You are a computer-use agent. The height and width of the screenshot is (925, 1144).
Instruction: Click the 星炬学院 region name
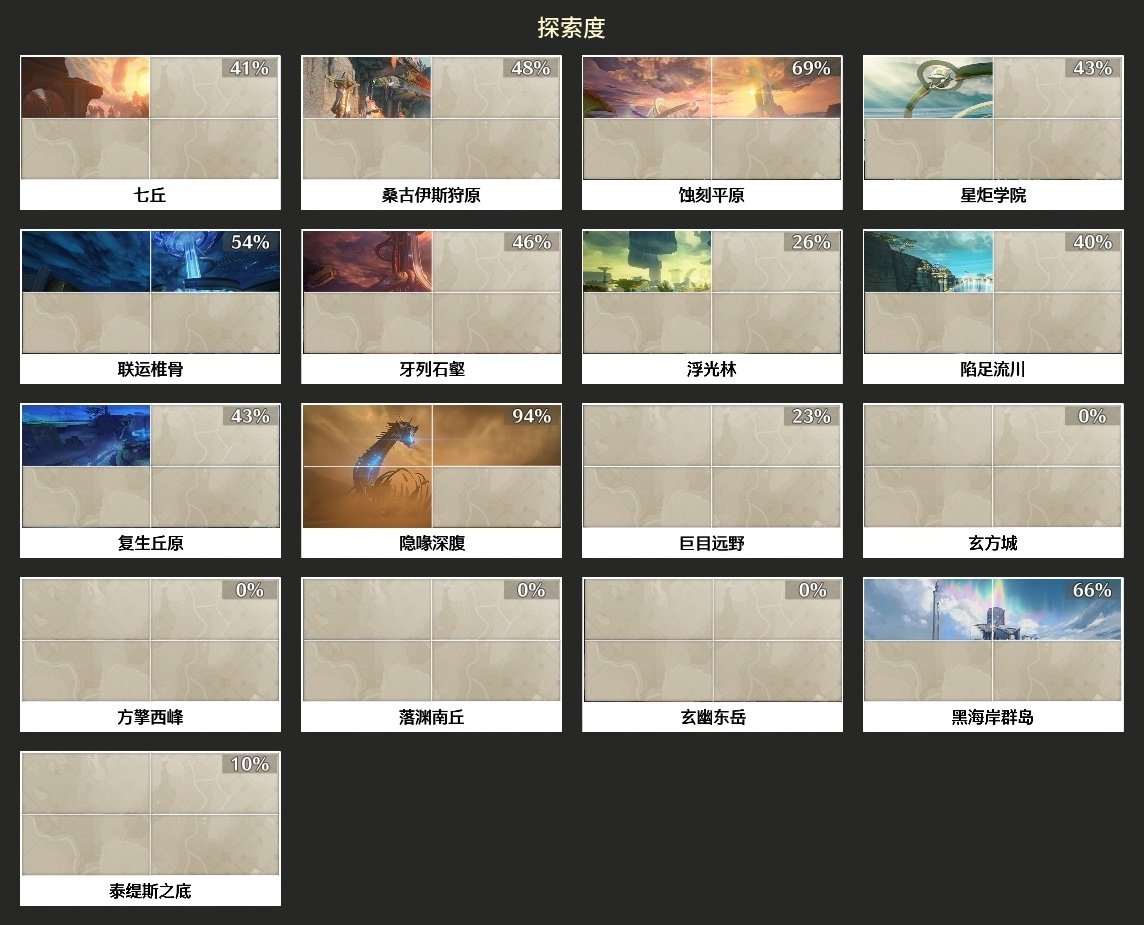click(x=993, y=195)
